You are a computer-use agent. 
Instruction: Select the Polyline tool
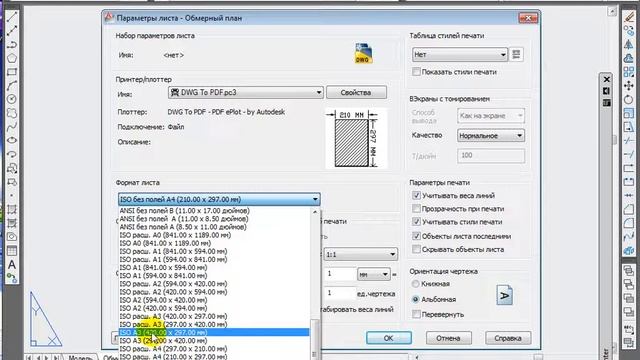[11, 44]
